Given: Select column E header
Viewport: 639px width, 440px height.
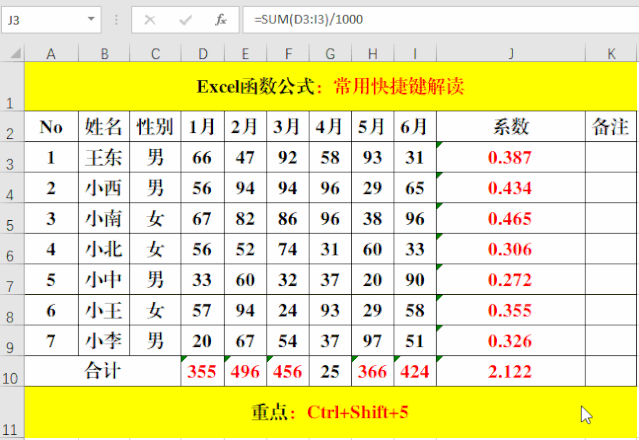Looking at the screenshot, I should coord(245,53).
